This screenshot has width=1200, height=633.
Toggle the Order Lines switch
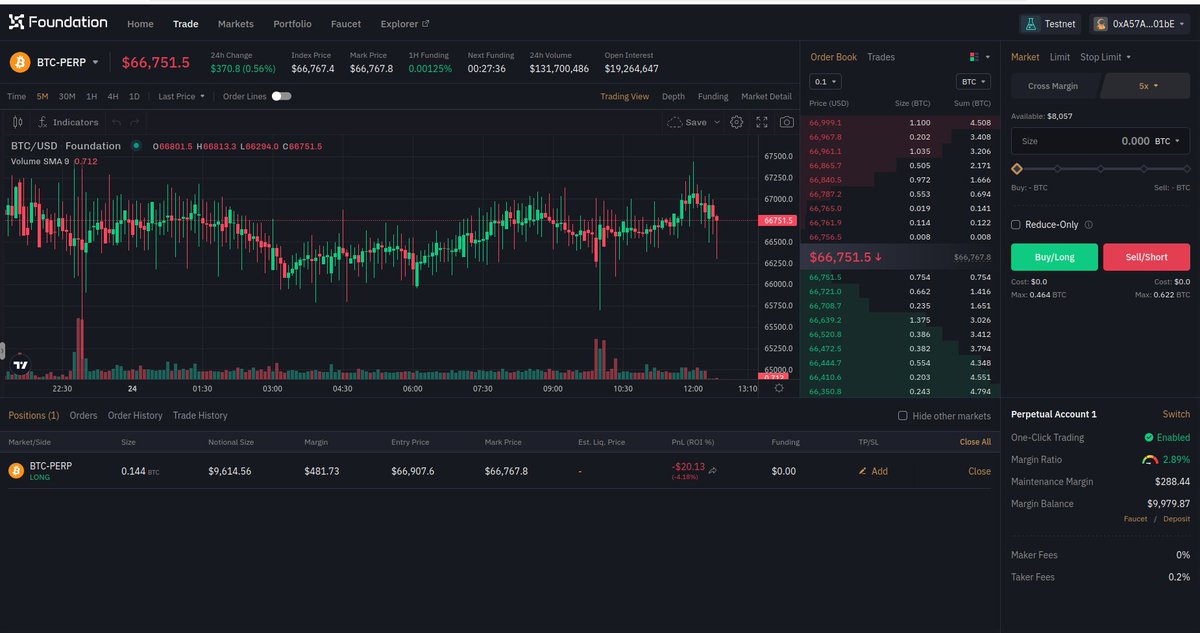tap(281, 96)
